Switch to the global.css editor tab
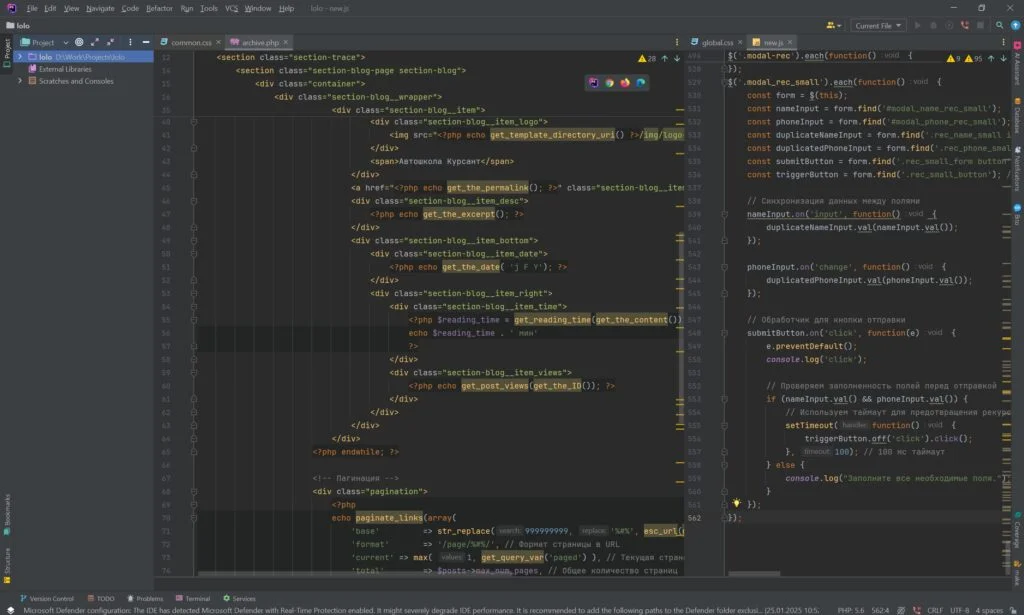1024x615 pixels. [x=717, y=43]
